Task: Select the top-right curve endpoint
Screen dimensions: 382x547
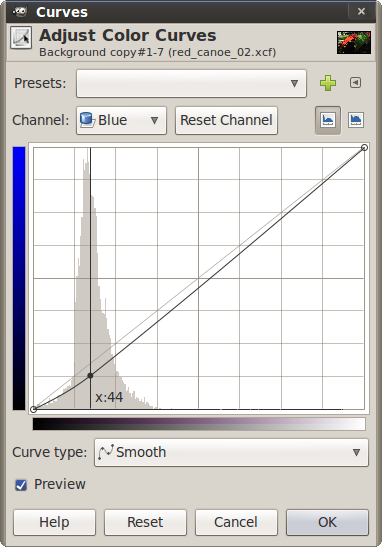Action: tap(364, 148)
